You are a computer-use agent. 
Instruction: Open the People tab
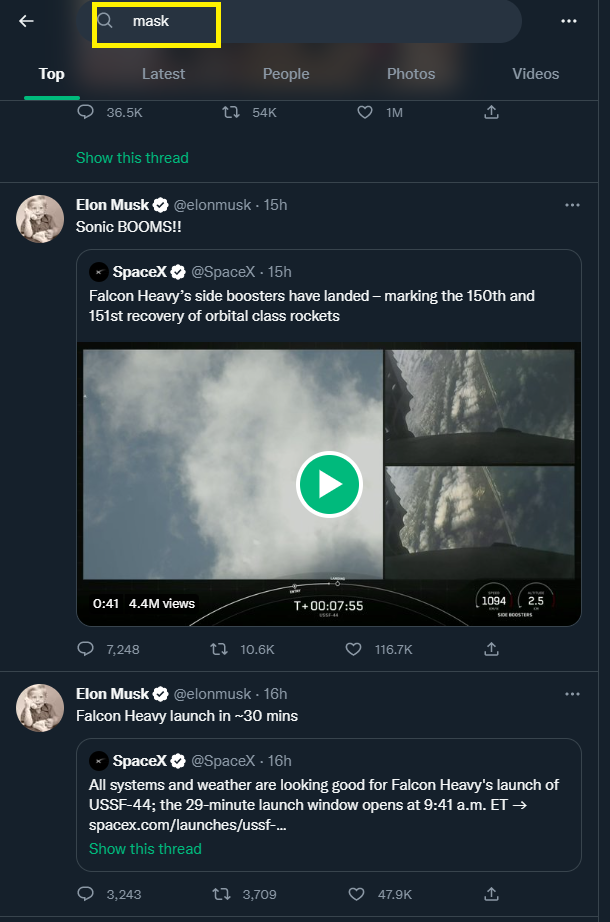tap(286, 74)
